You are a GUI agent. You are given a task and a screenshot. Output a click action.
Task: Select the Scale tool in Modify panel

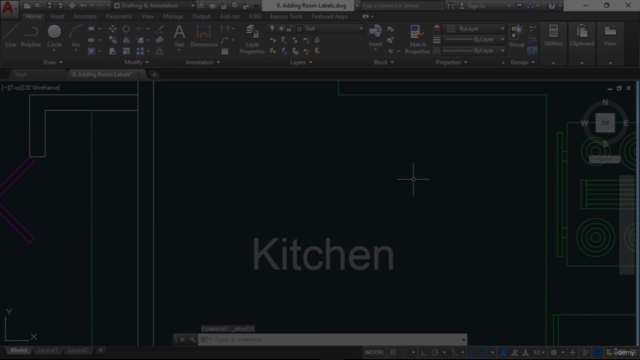click(x=126, y=51)
